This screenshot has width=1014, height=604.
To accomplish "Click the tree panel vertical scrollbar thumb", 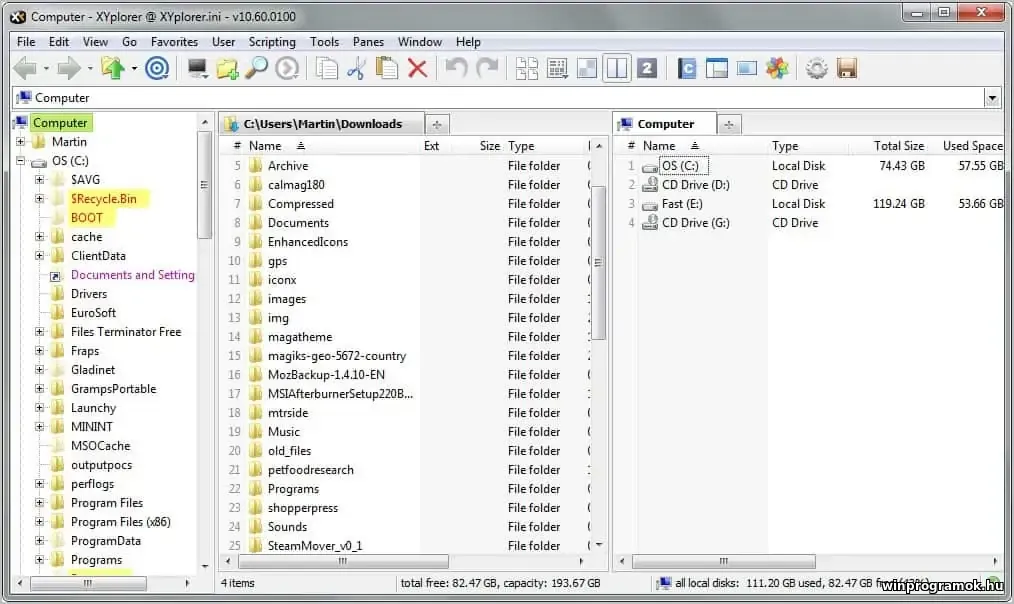I will pos(204,185).
